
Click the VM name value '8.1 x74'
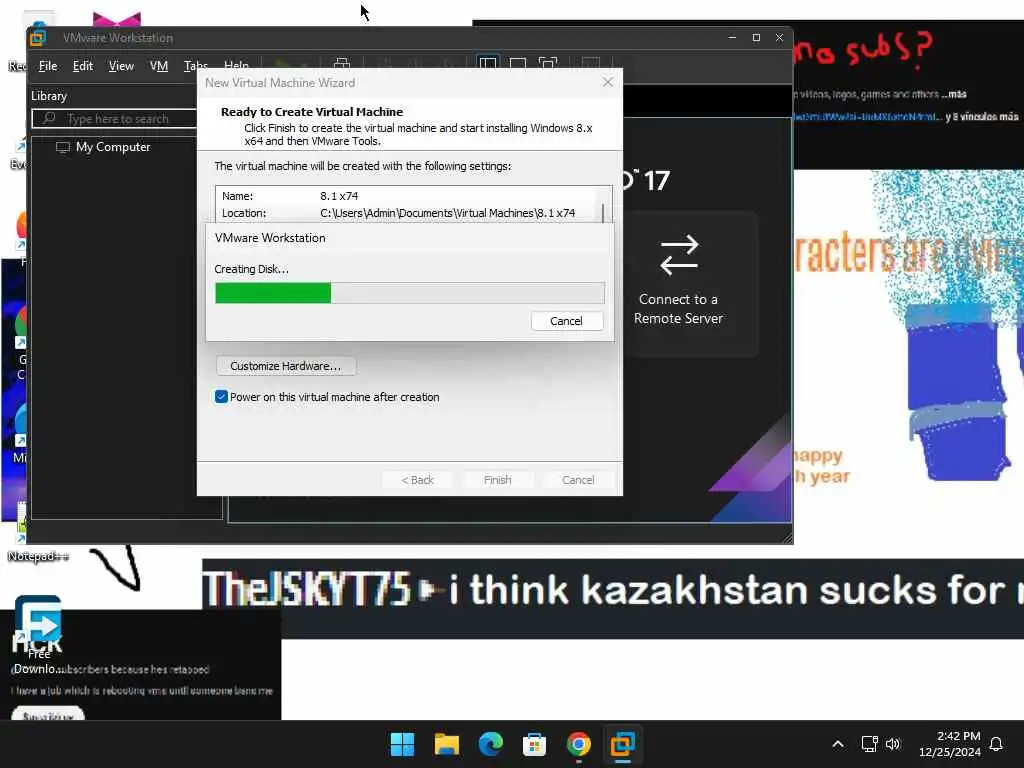pos(339,196)
